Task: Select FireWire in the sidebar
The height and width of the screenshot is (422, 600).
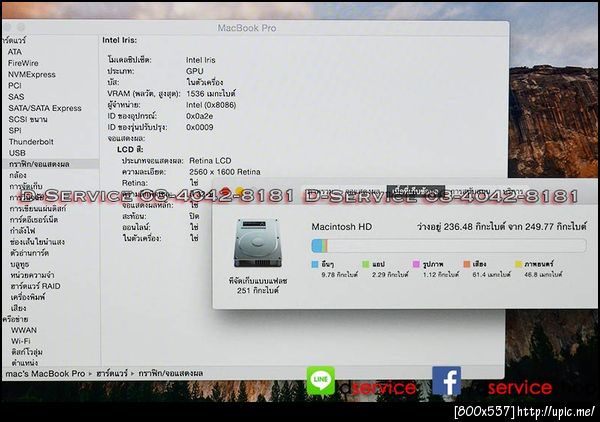Action: pos(23,63)
